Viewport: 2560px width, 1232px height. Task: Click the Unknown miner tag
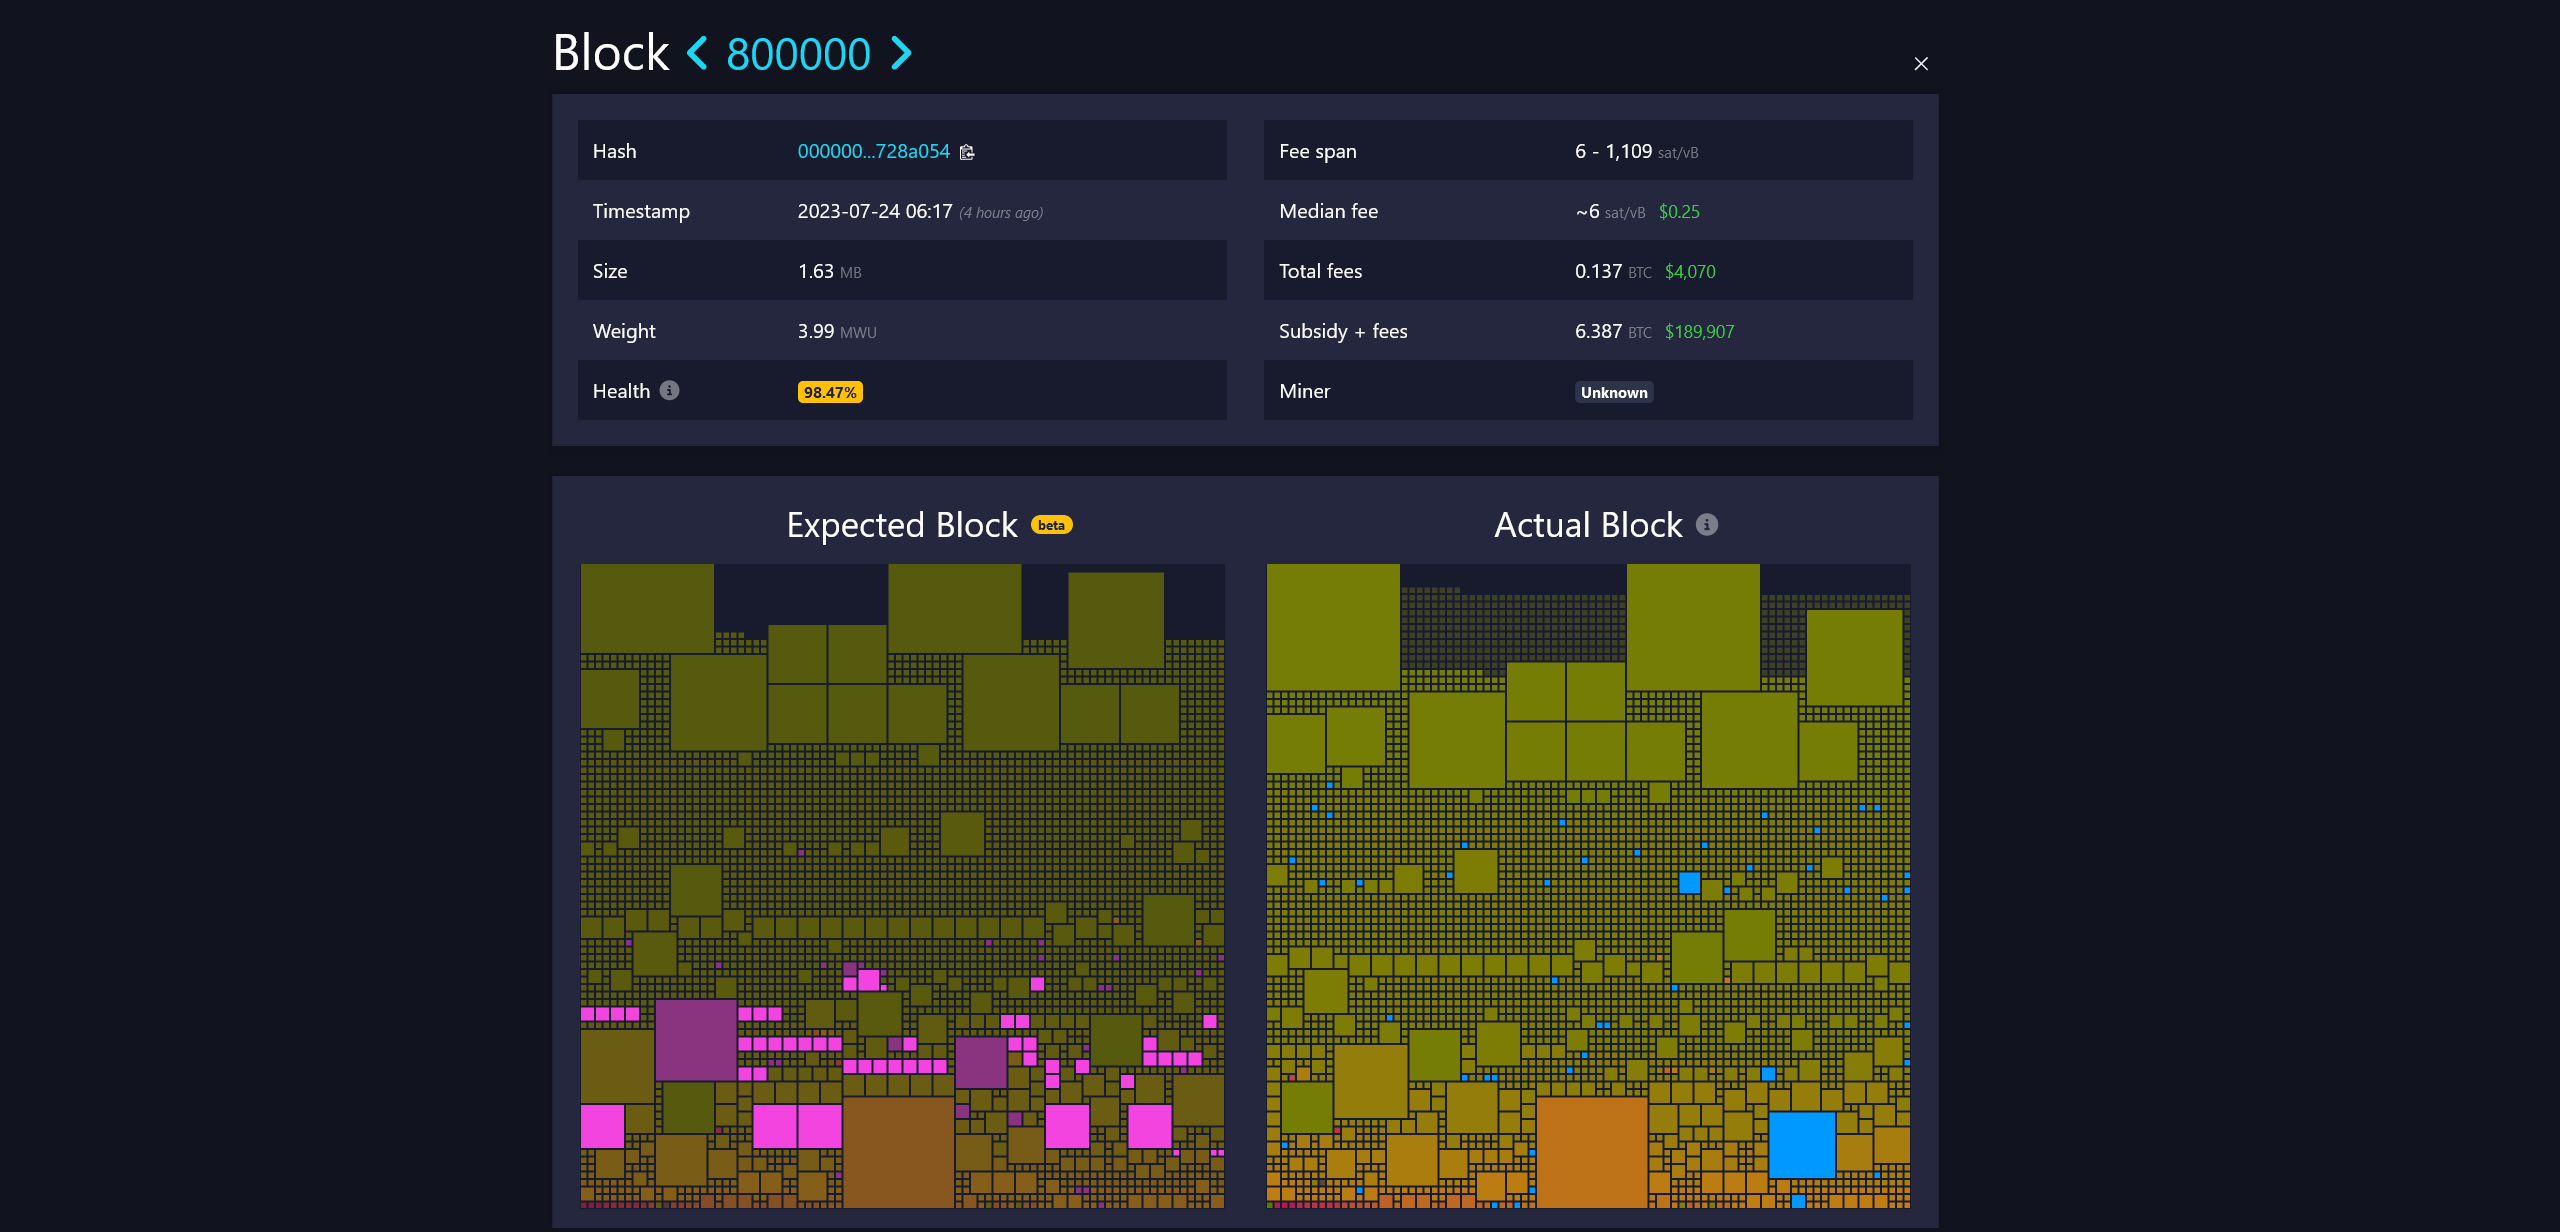[1613, 392]
